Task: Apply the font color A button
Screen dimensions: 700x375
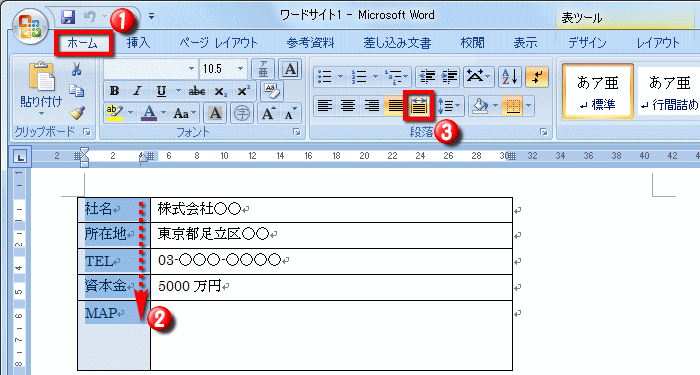Action: click(x=149, y=113)
